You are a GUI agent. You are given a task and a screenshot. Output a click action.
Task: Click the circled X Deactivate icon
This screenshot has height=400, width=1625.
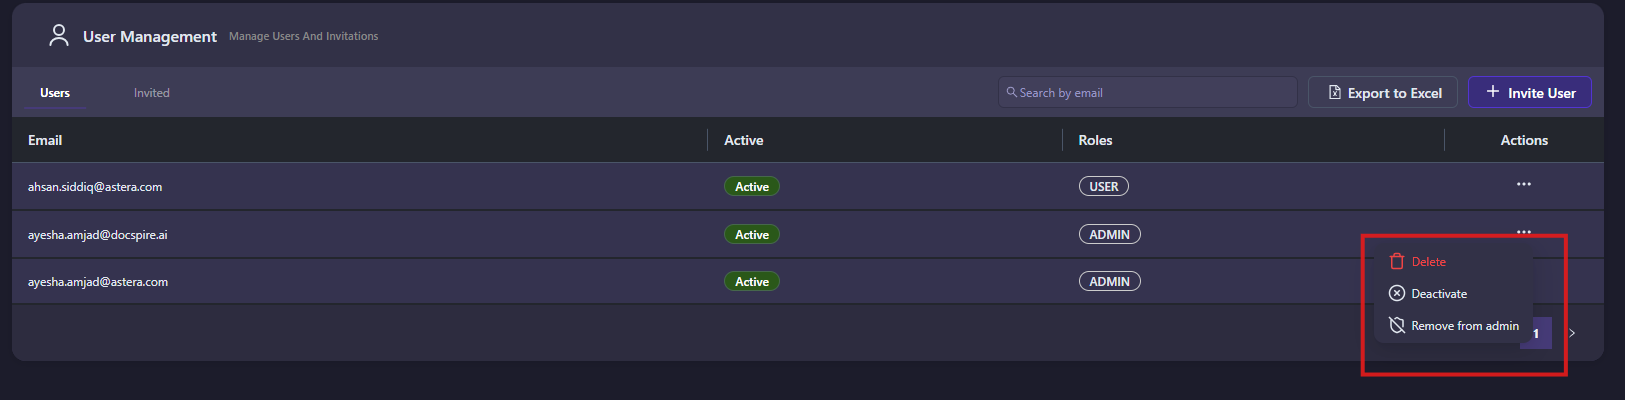tap(1397, 294)
